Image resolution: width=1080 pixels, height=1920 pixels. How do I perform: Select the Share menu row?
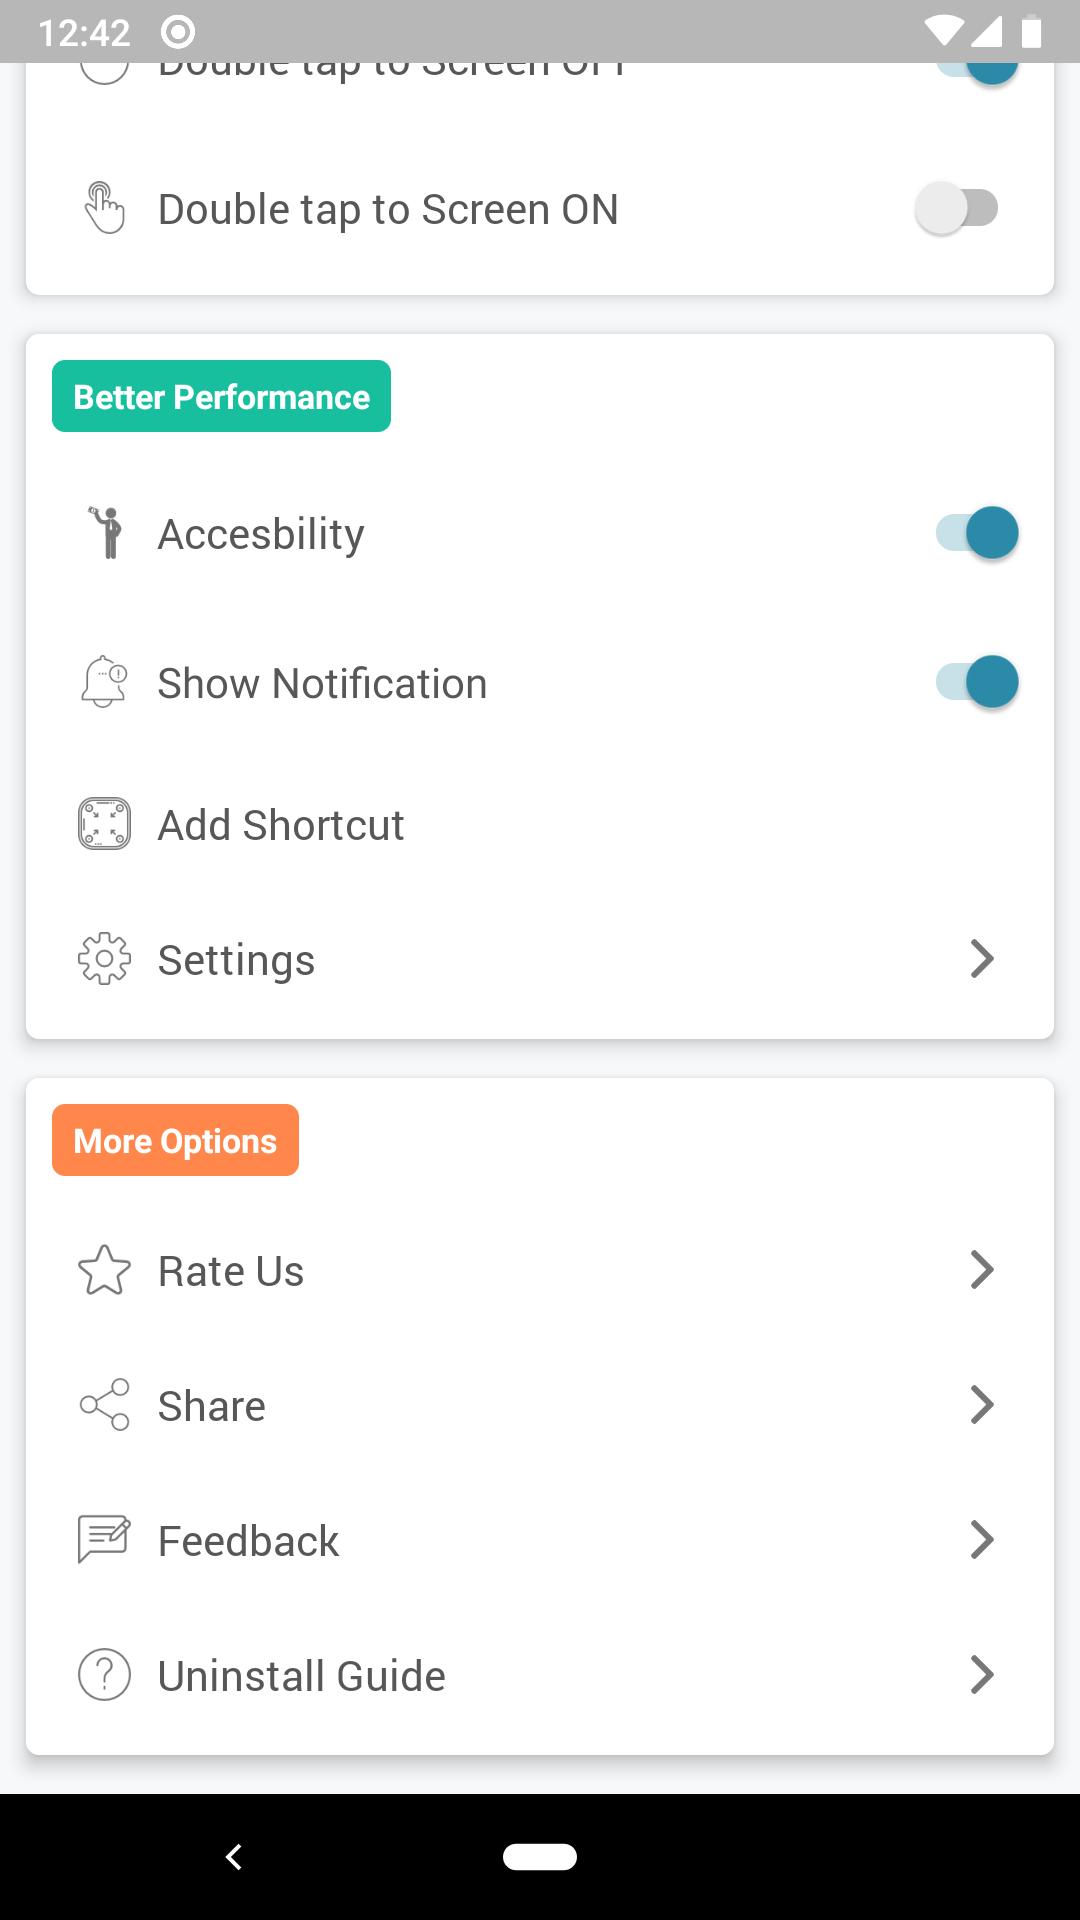coord(540,1405)
